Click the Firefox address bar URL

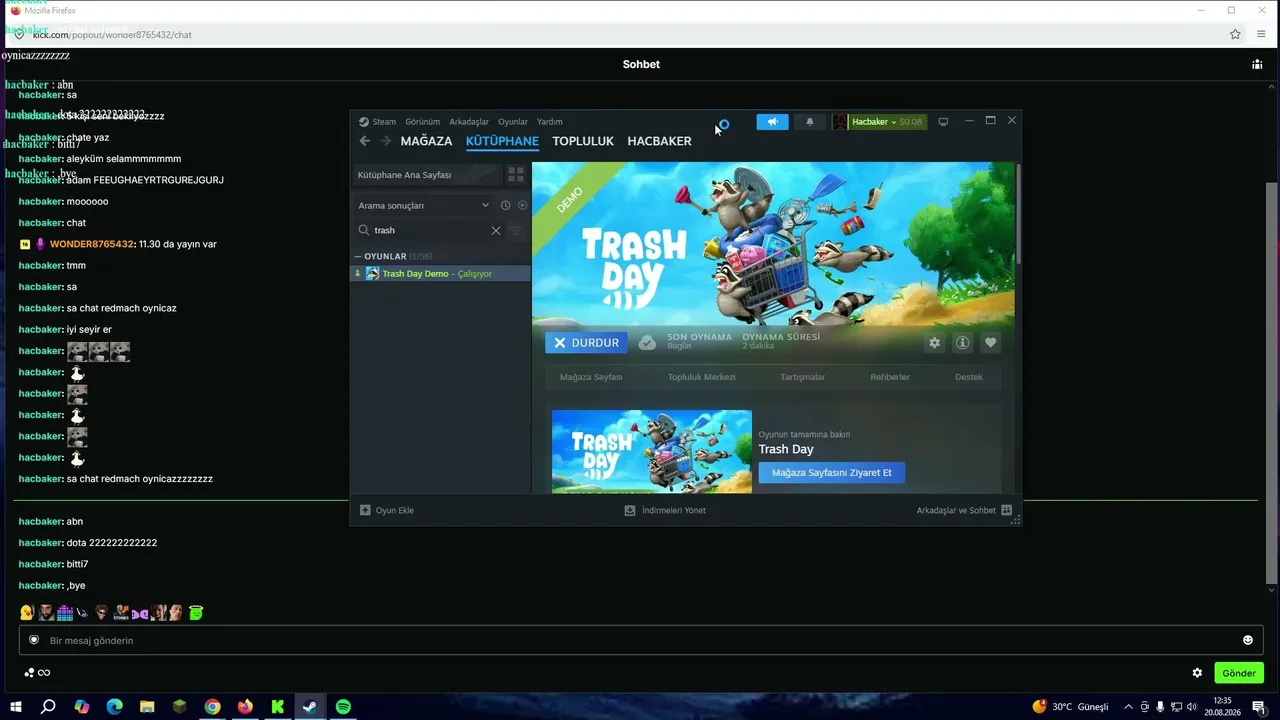pyautogui.click(x=112, y=35)
